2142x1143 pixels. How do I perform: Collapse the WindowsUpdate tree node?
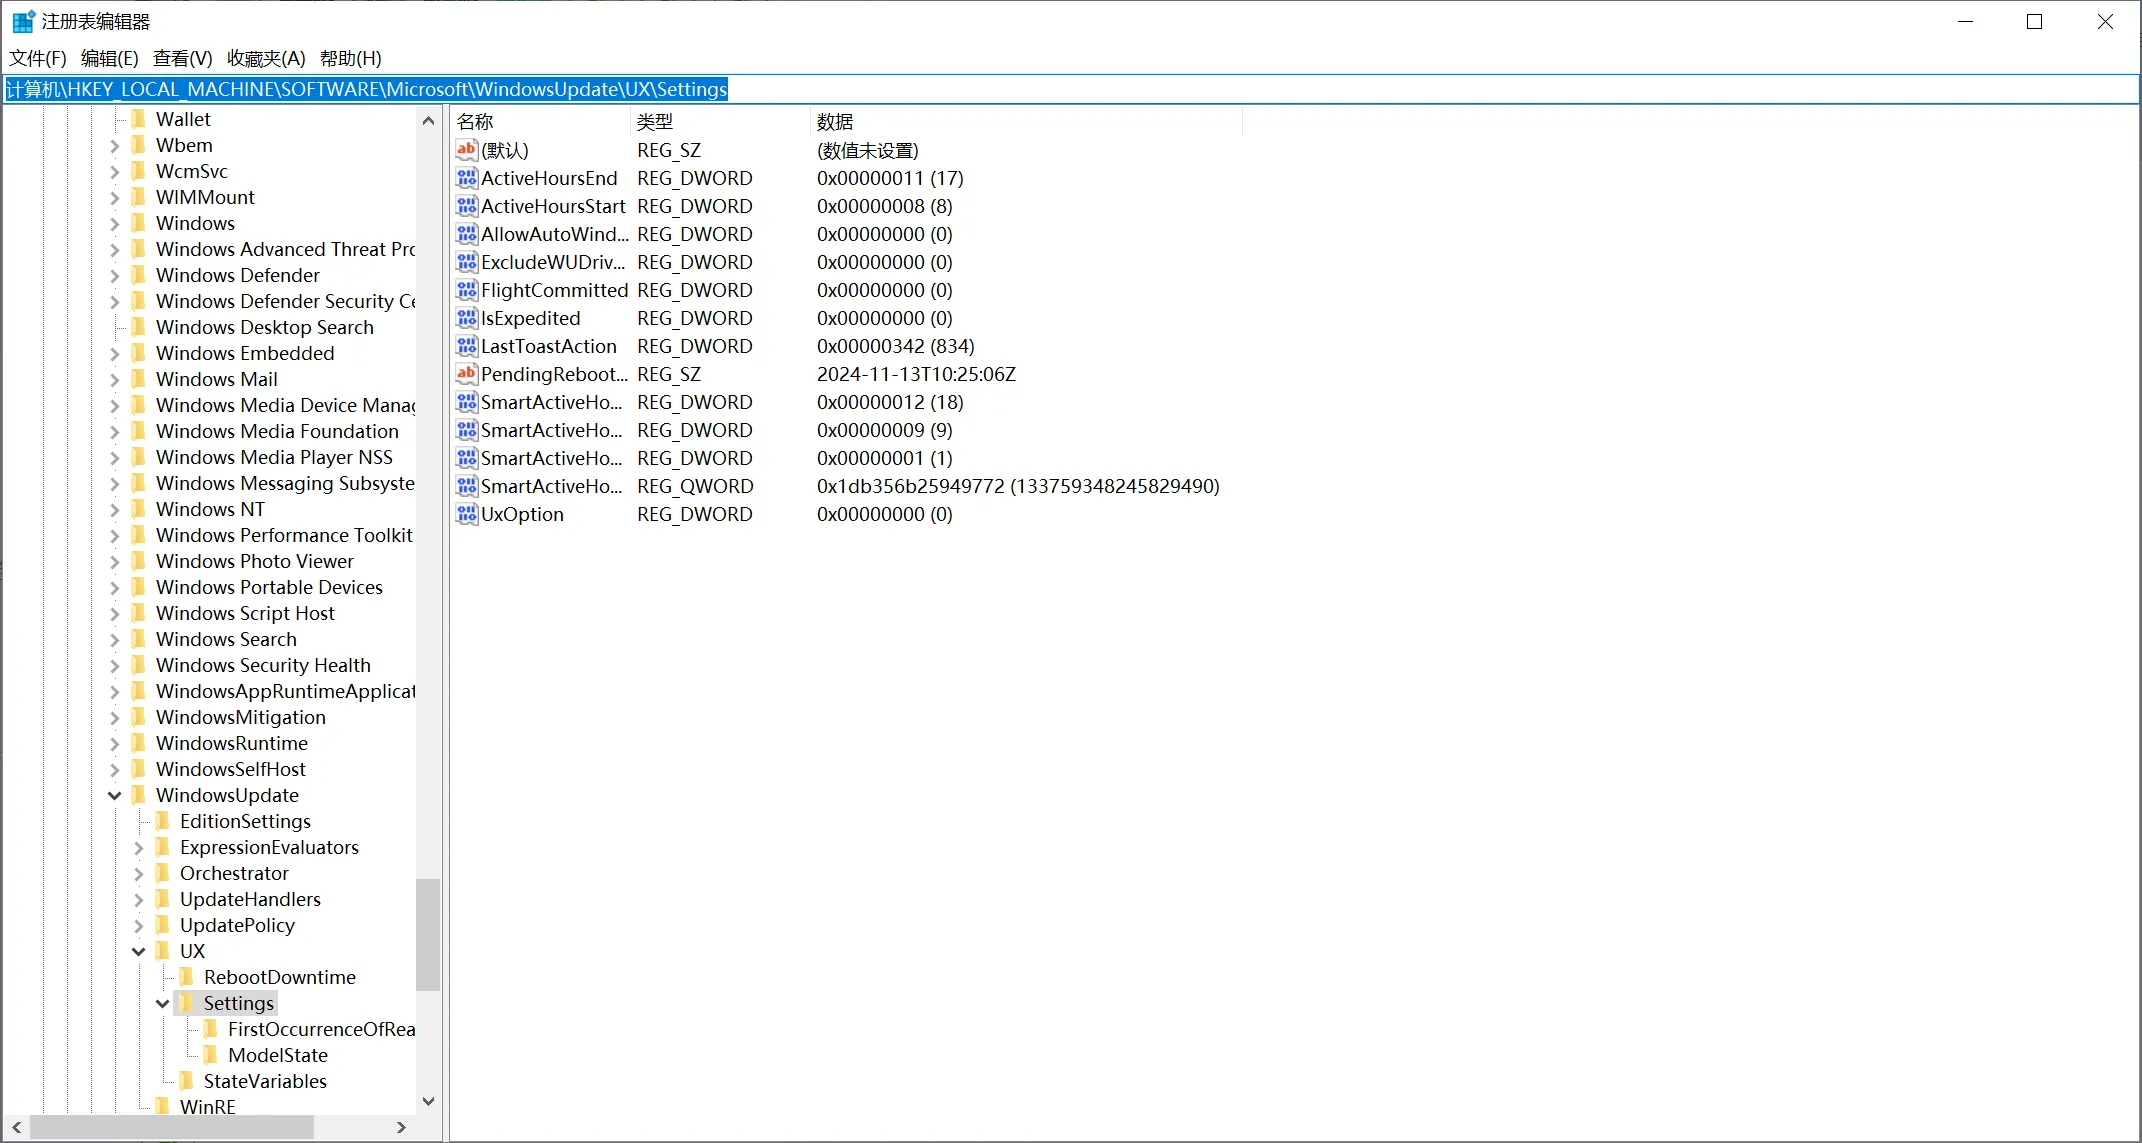(x=114, y=796)
